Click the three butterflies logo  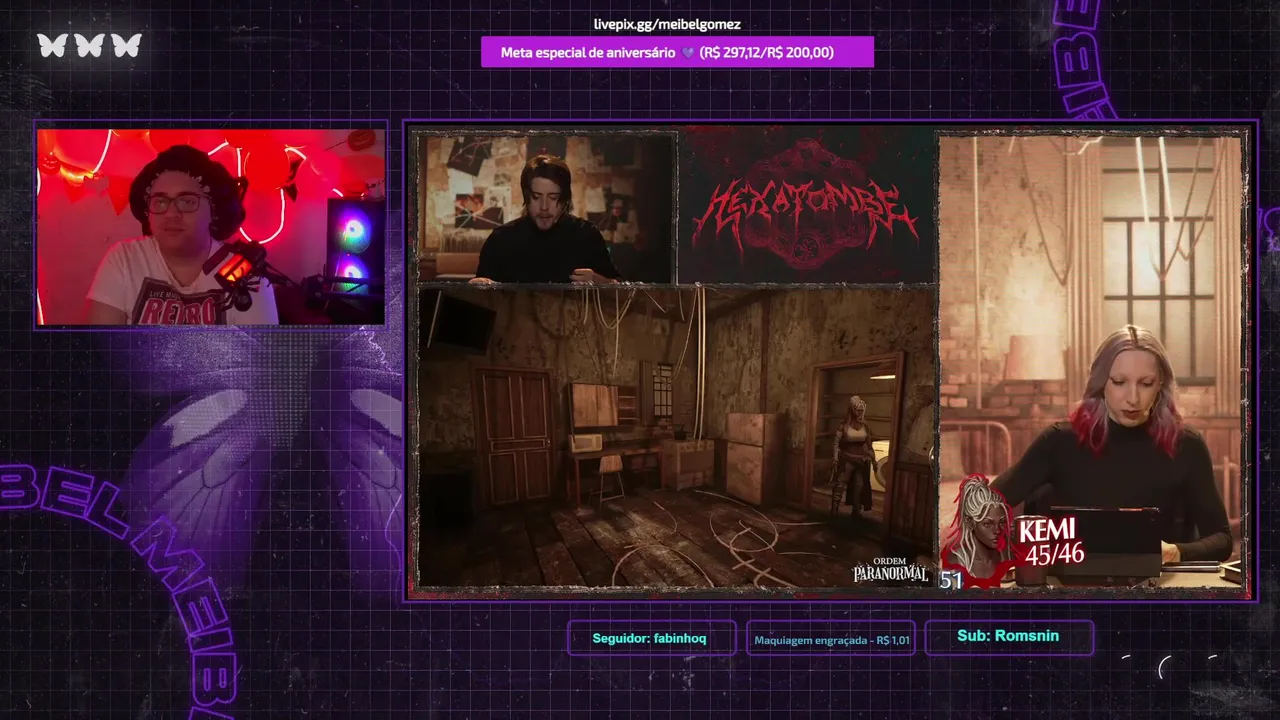[x=90, y=46]
